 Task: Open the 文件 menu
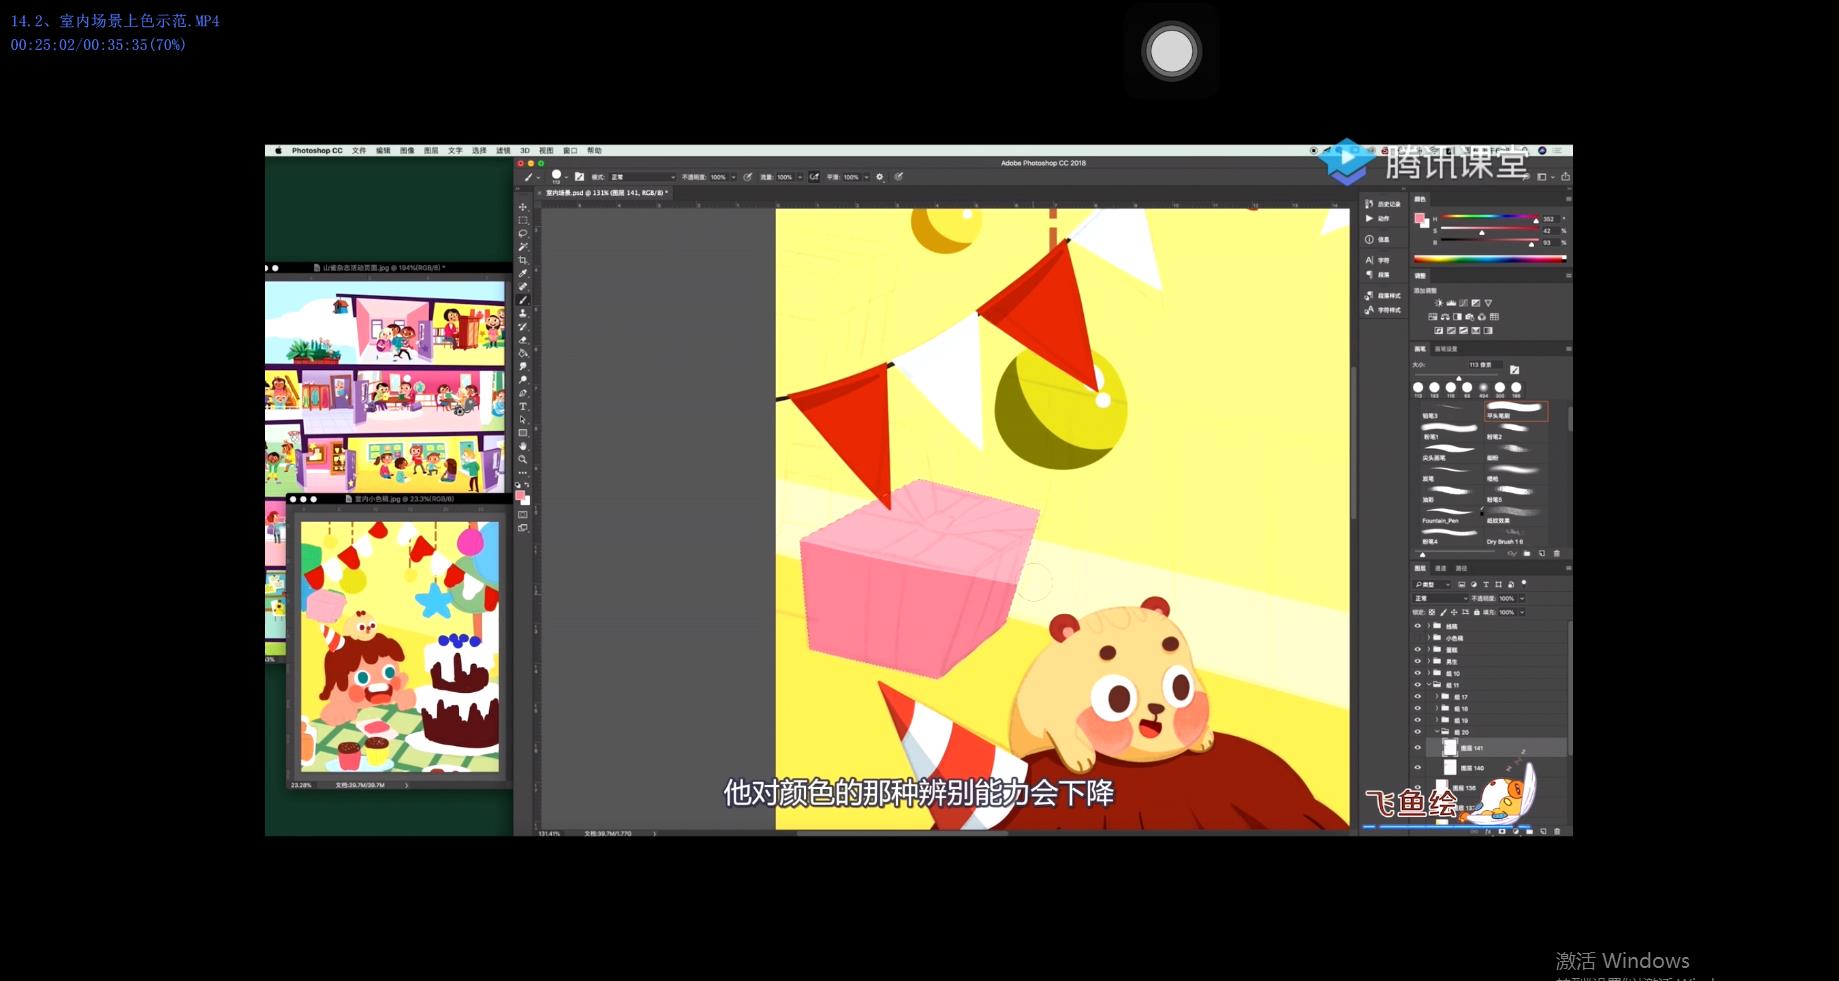pyautogui.click(x=359, y=150)
